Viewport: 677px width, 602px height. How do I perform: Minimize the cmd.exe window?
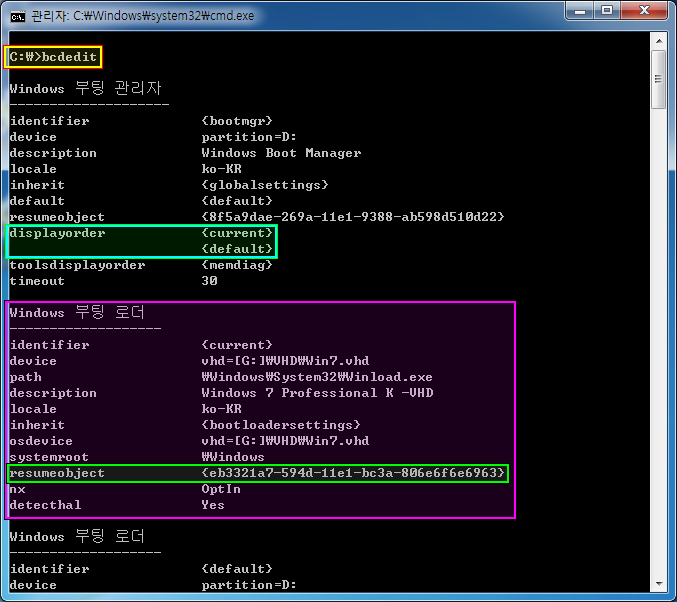[579, 10]
